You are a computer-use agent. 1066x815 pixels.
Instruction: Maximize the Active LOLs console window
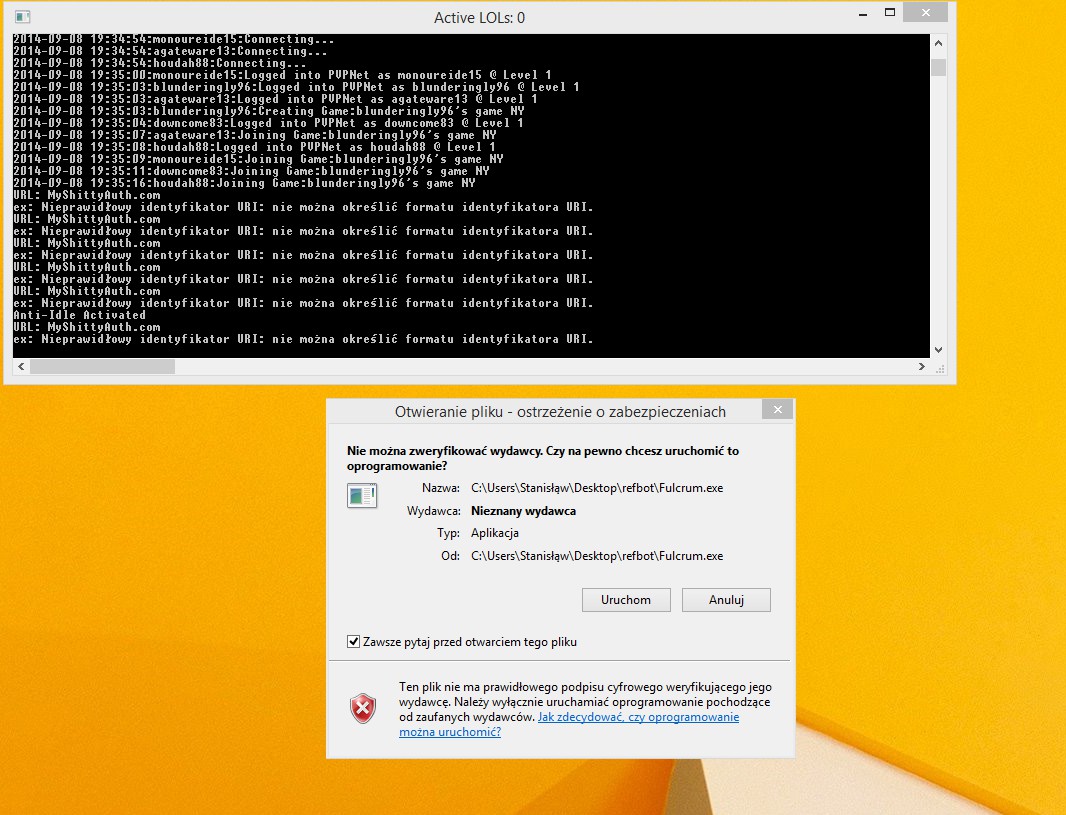click(x=889, y=13)
